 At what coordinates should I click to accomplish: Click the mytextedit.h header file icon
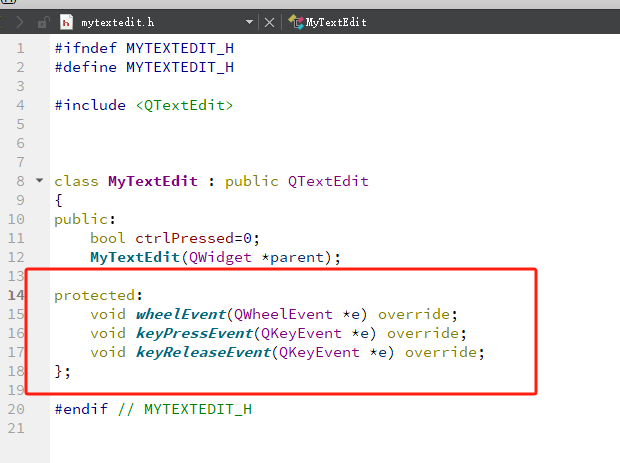coord(66,22)
